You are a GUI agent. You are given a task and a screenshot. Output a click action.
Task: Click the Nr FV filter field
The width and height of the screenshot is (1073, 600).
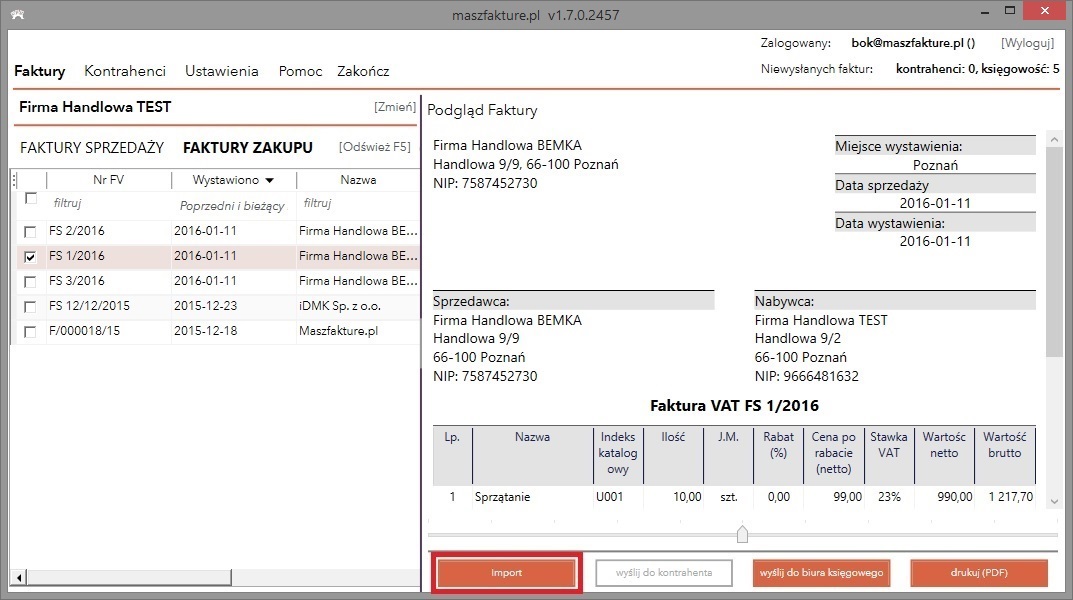click(108, 203)
